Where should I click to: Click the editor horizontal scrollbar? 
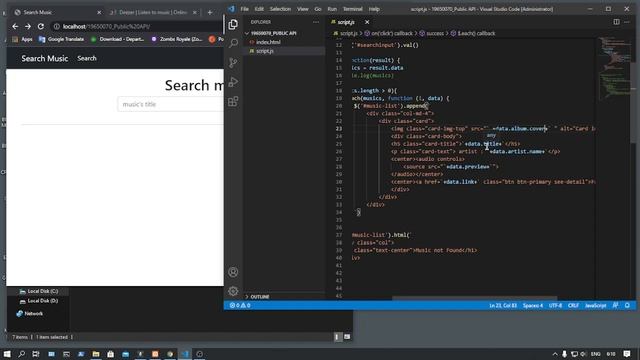click(x=474, y=298)
